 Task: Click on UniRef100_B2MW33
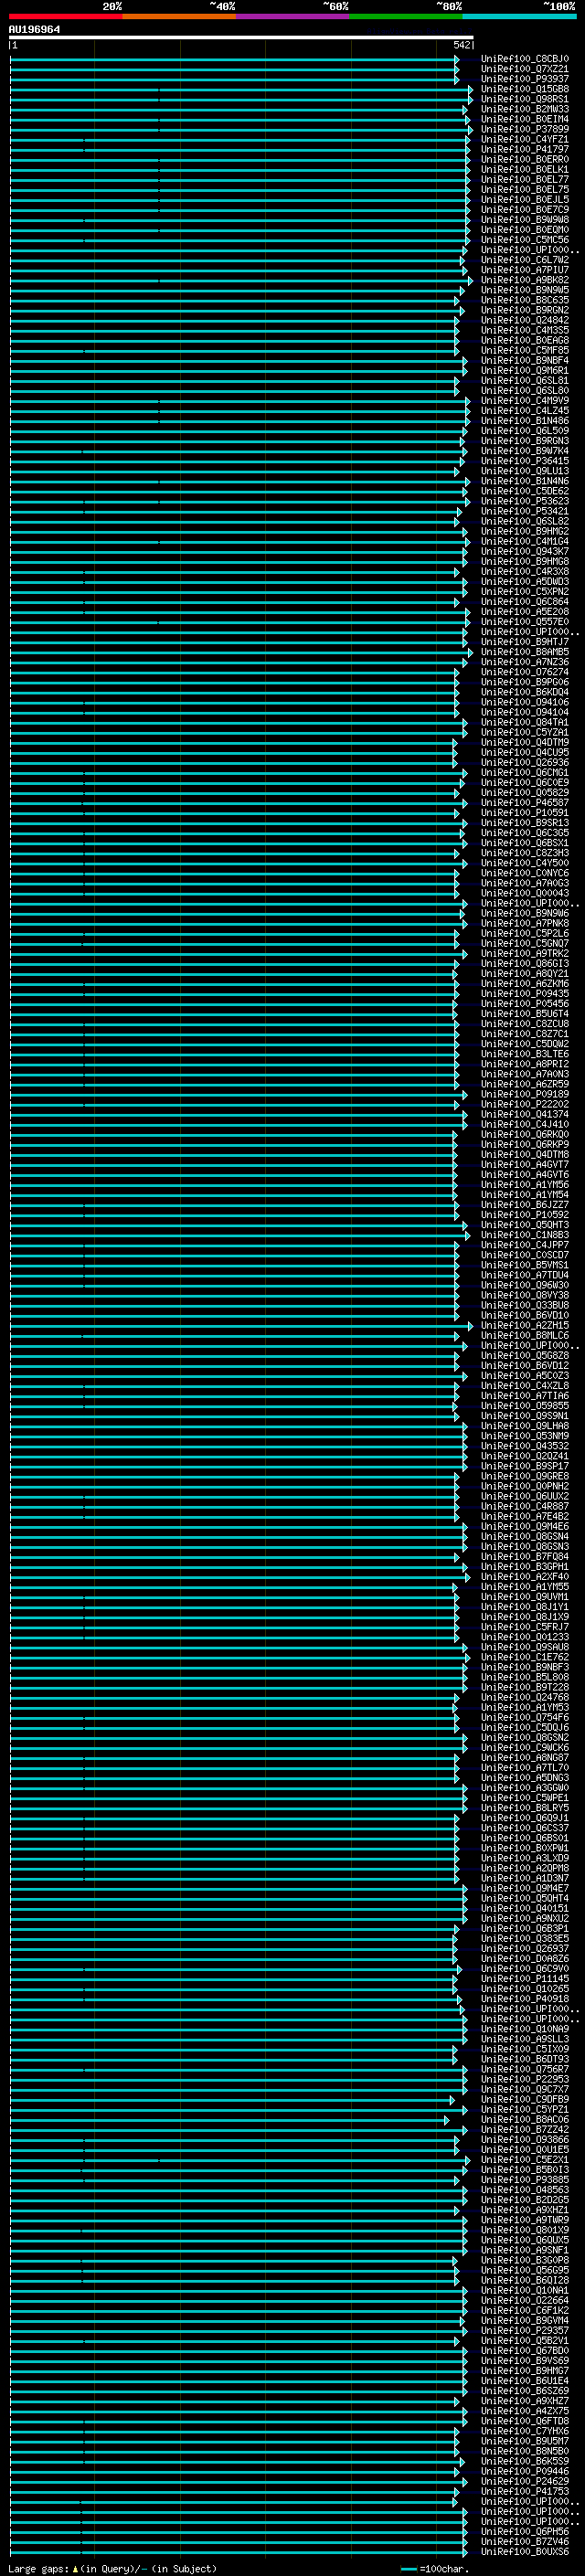click(525, 109)
